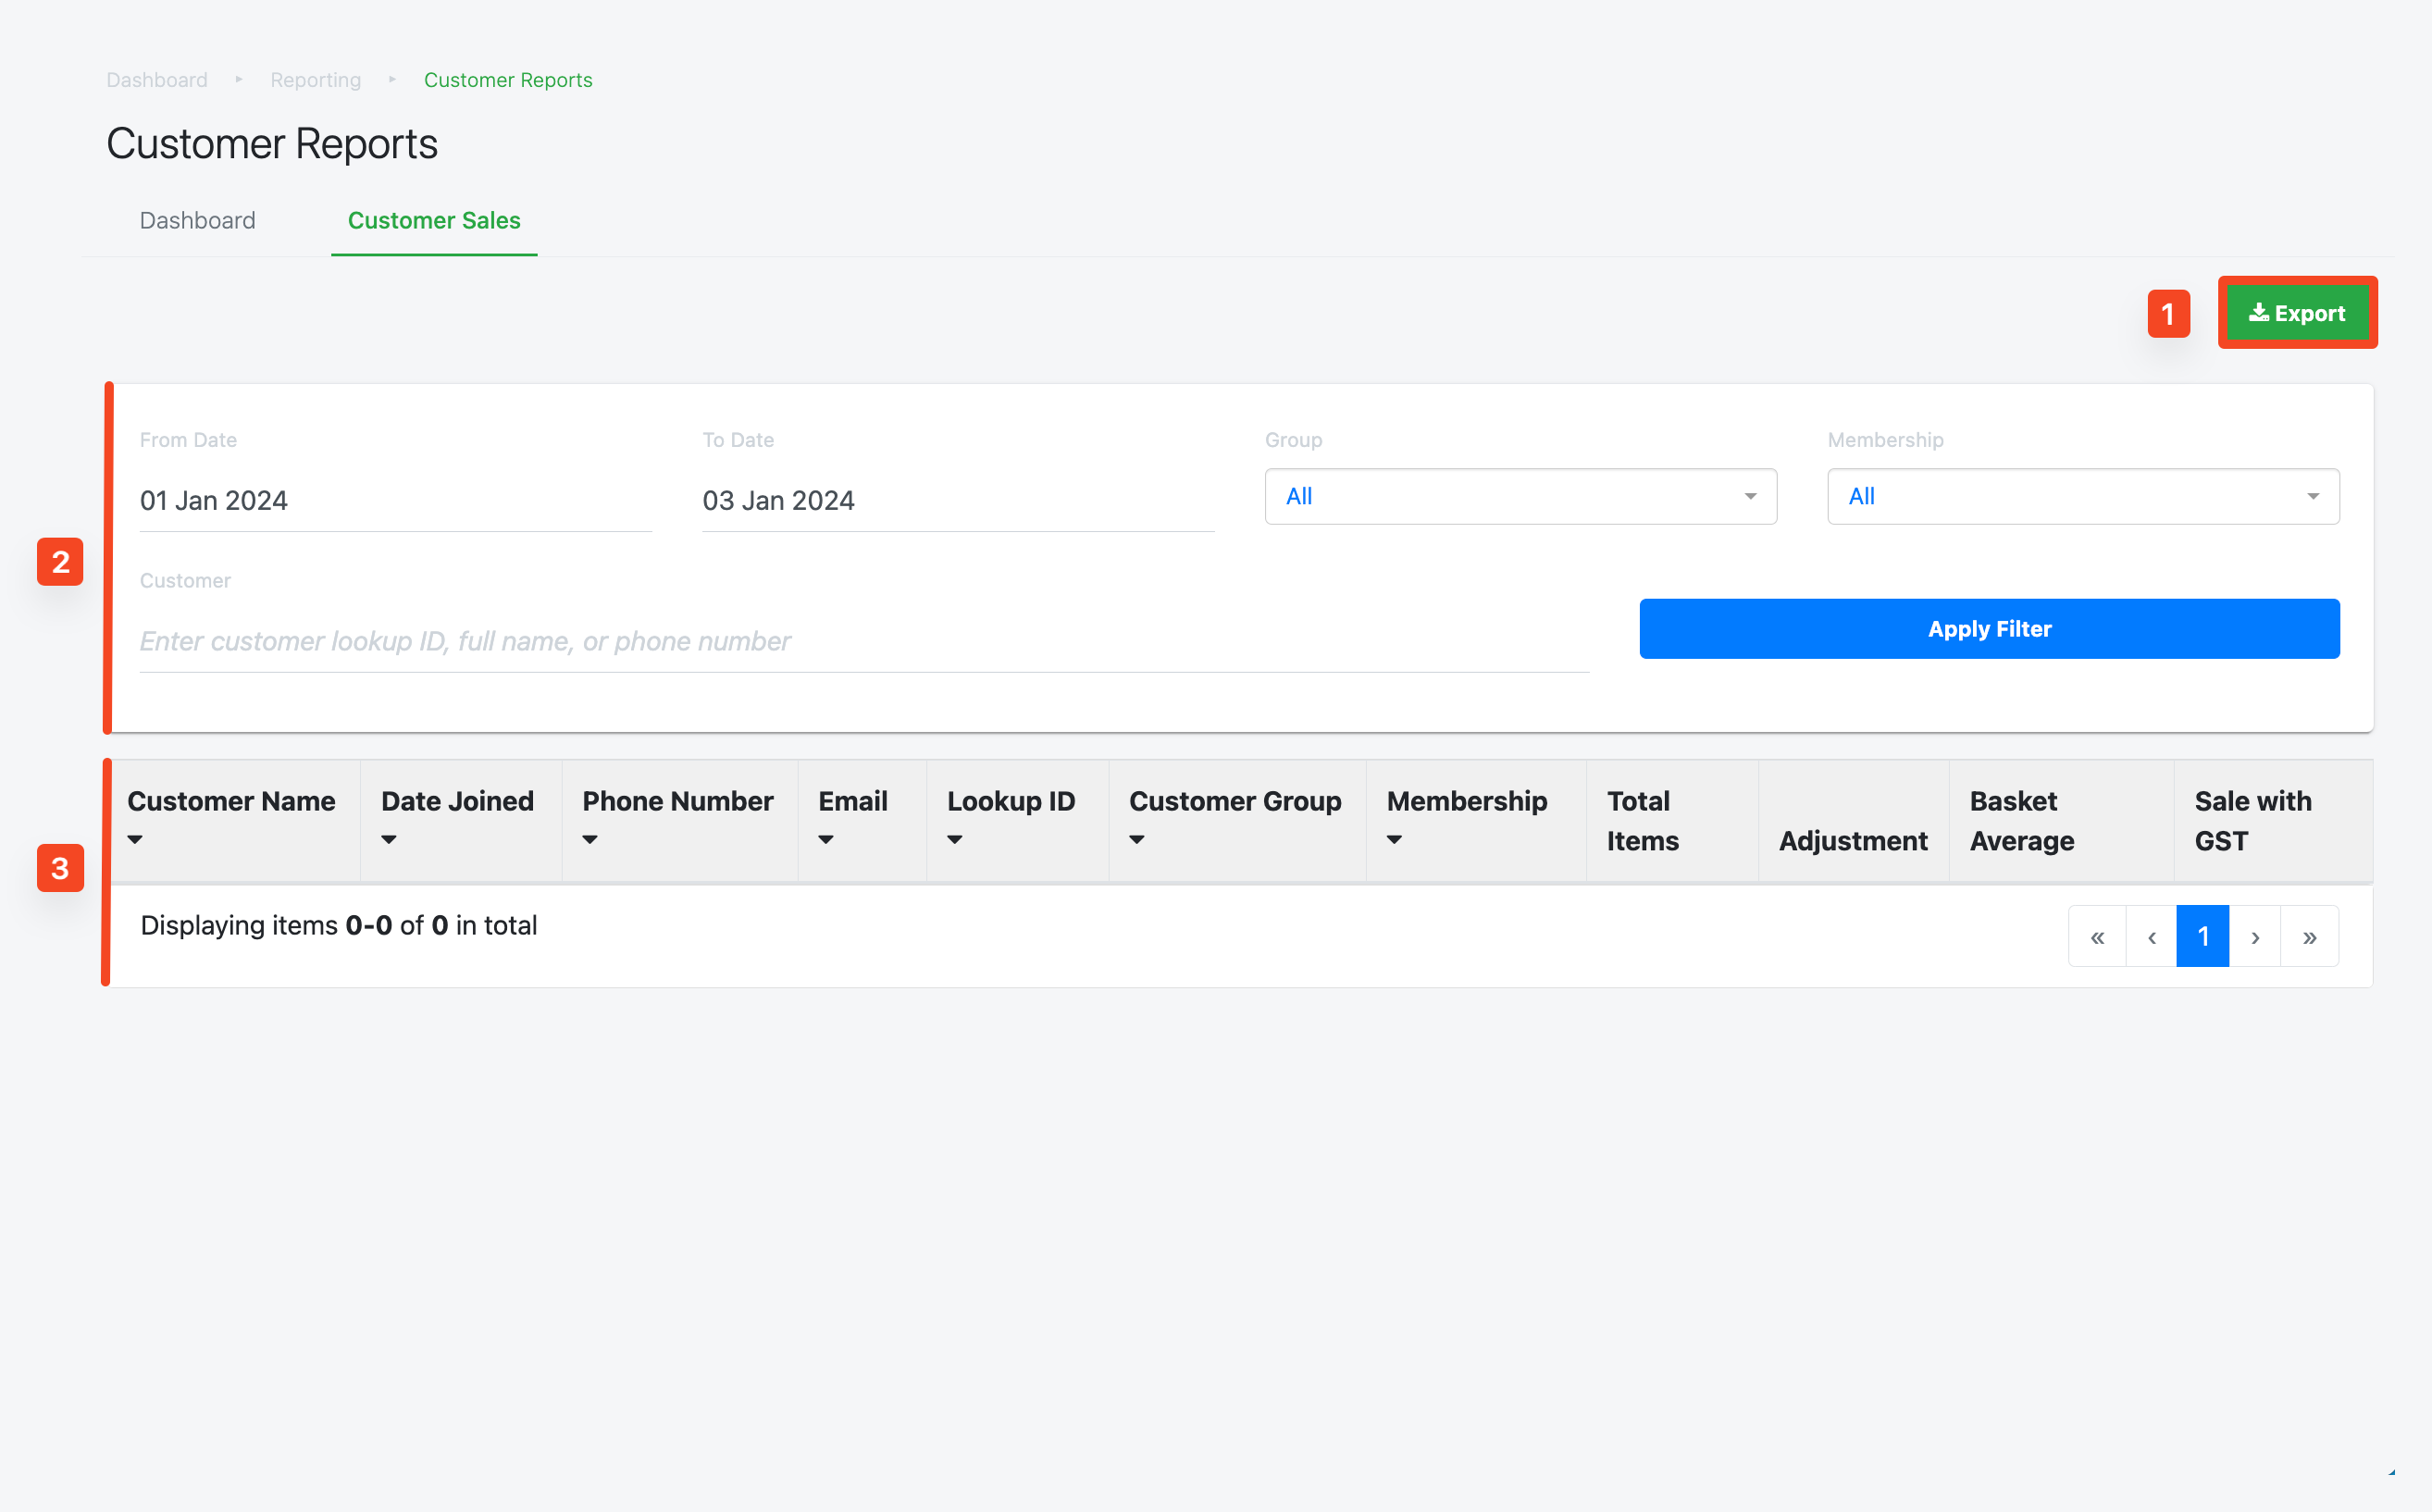Focus the Customer lookup input field
The image size is (2432, 1512).
click(x=864, y=641)
